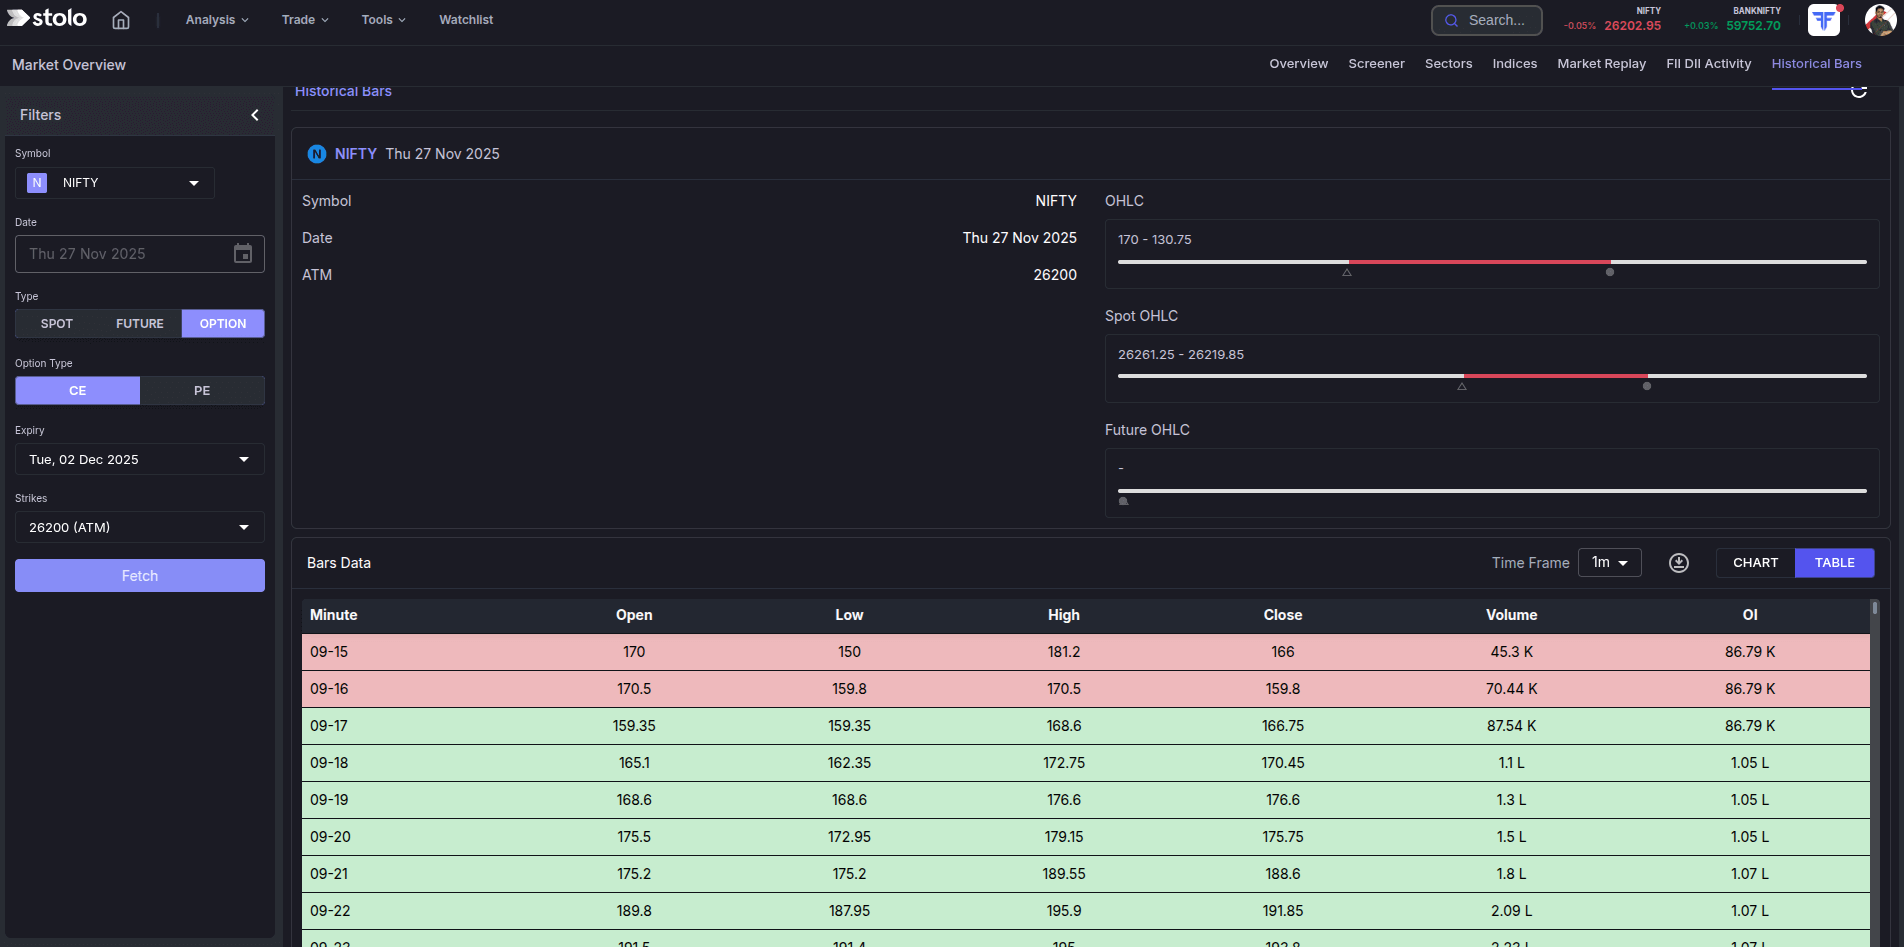Image resolution: width=1904 pixels, height=947 pixels.
Task: Click the Stolo logo
Action: [x=46, y=18]
